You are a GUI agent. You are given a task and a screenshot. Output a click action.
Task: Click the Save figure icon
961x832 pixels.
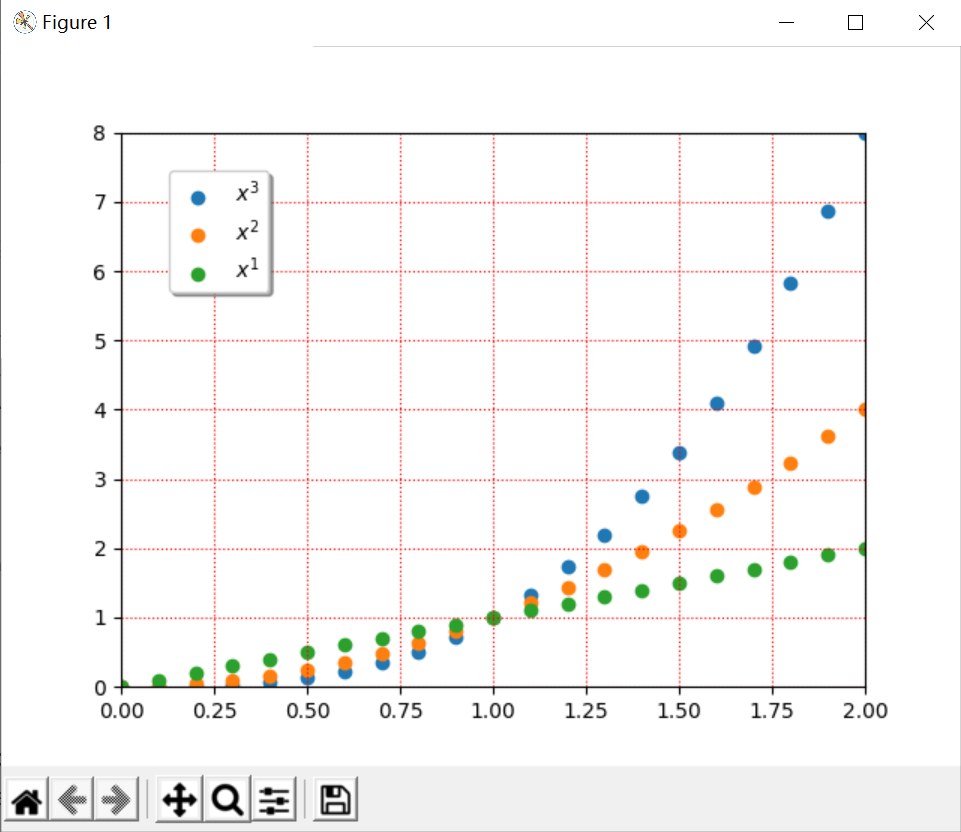coord(335,799)
